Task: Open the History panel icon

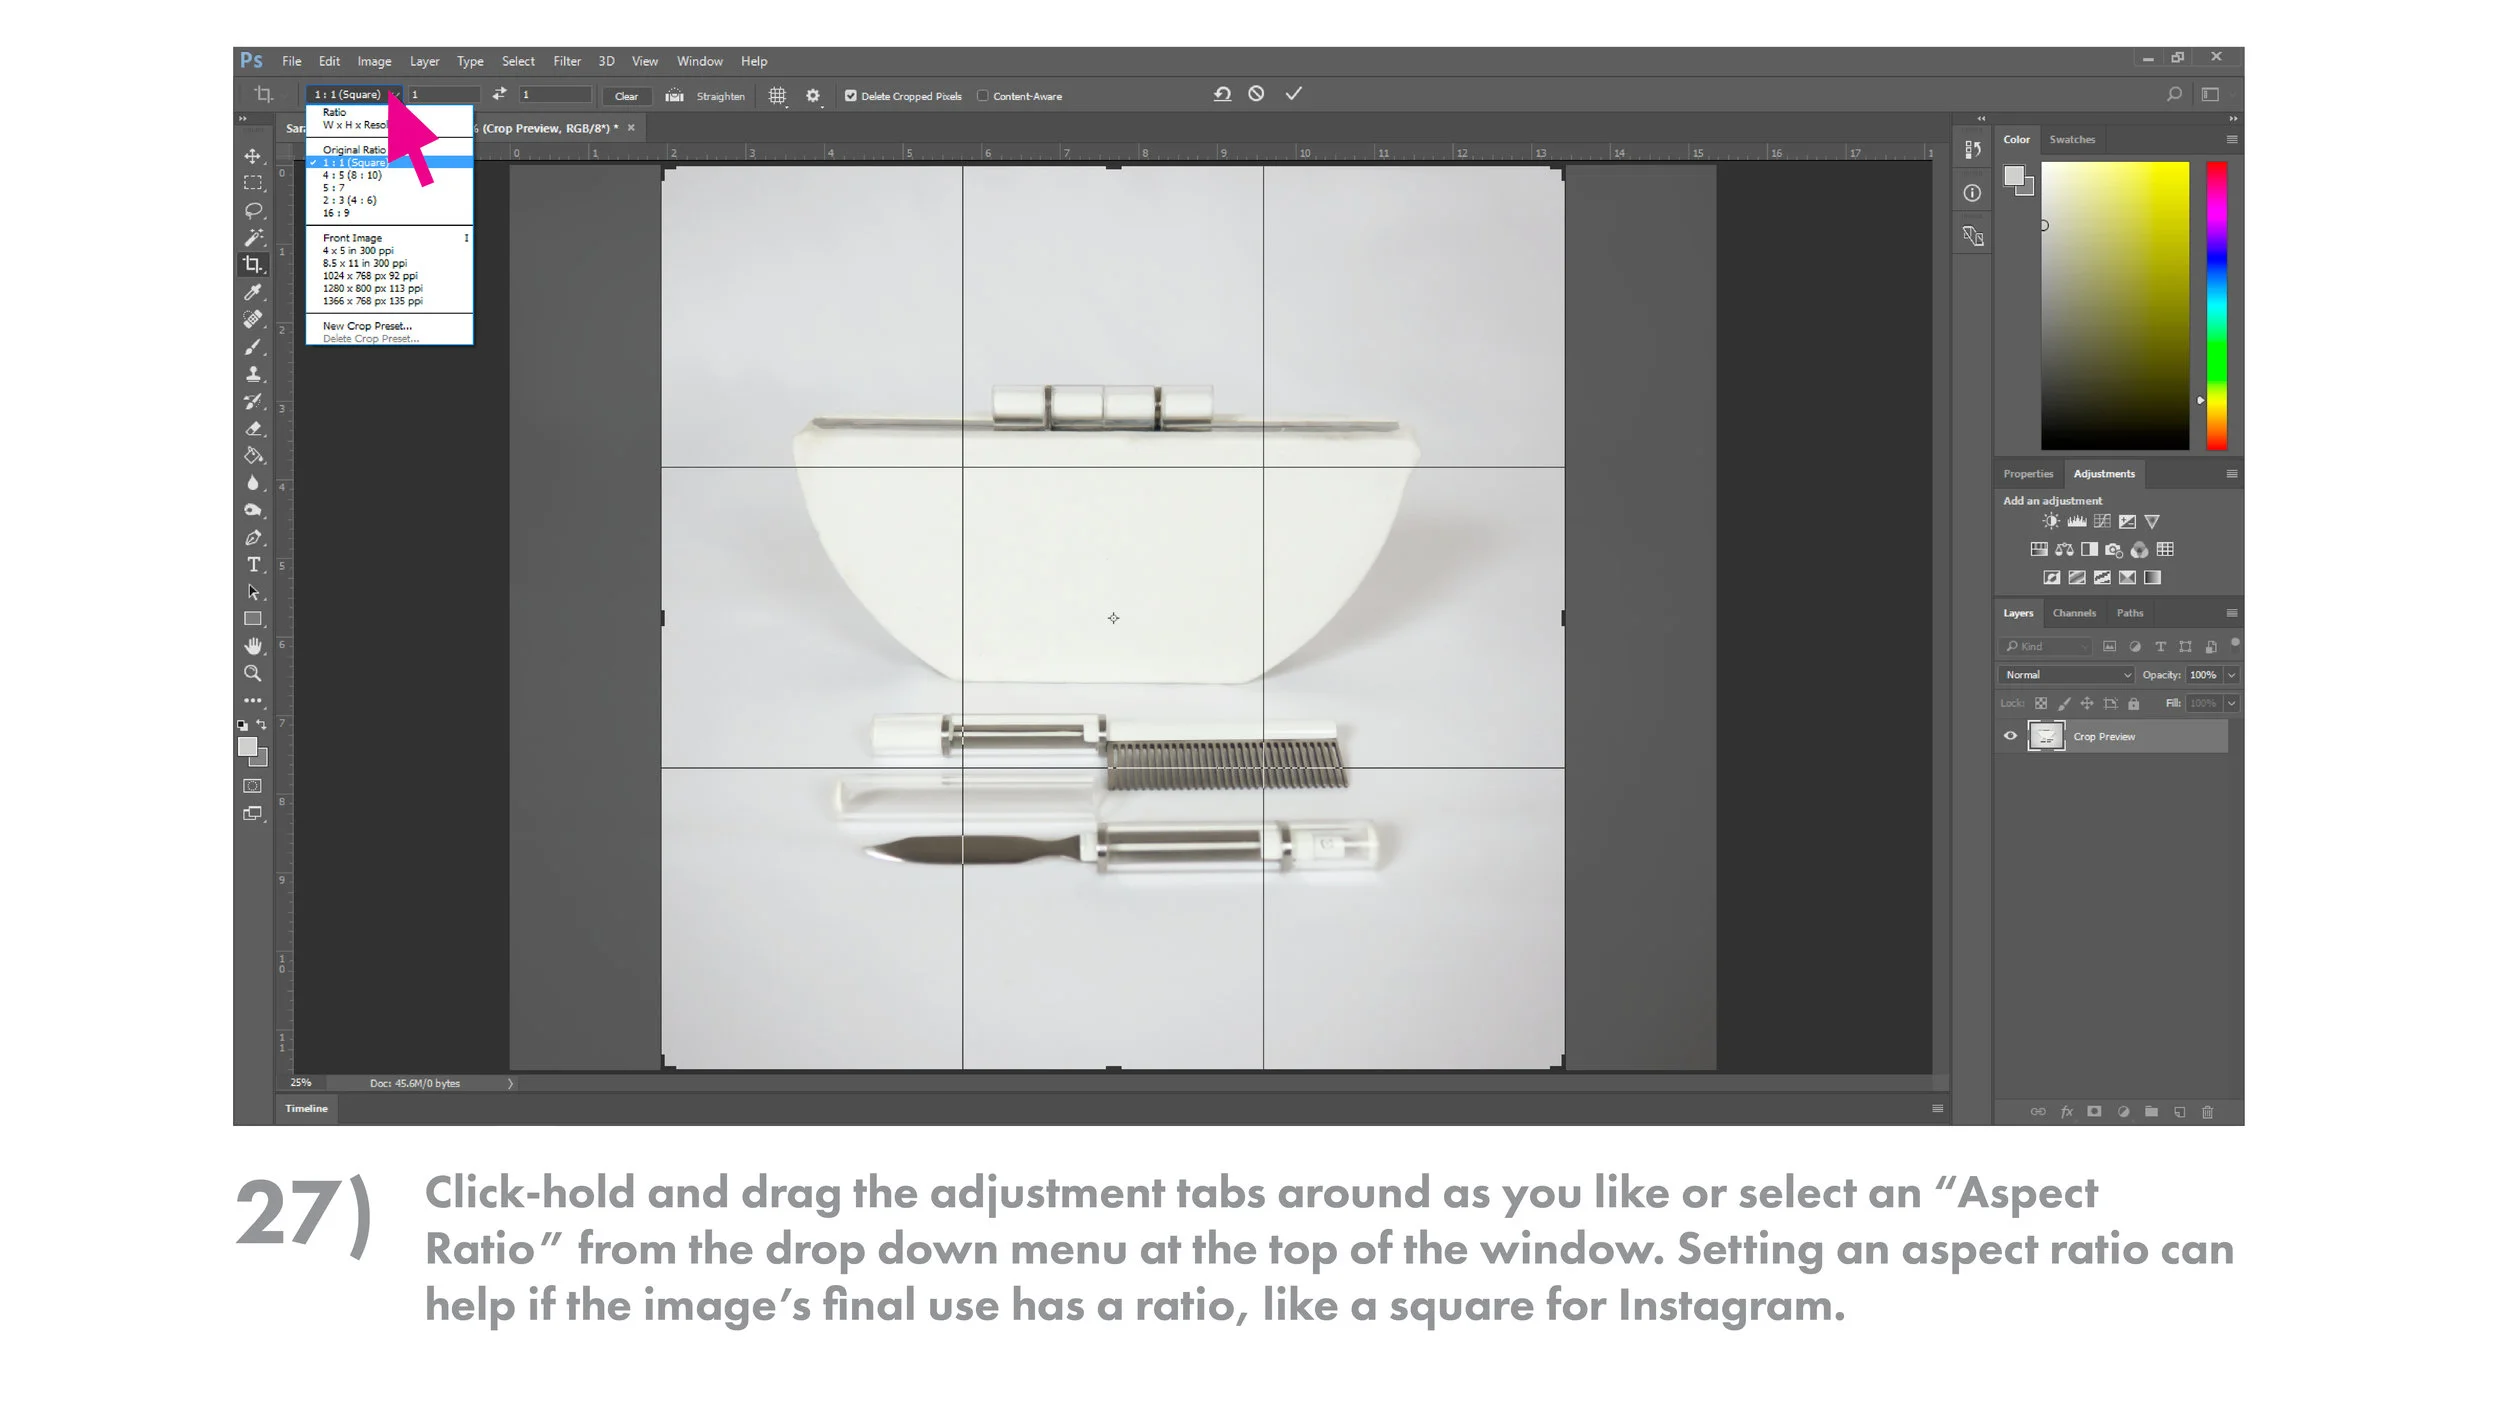Action: point(1972,150)
